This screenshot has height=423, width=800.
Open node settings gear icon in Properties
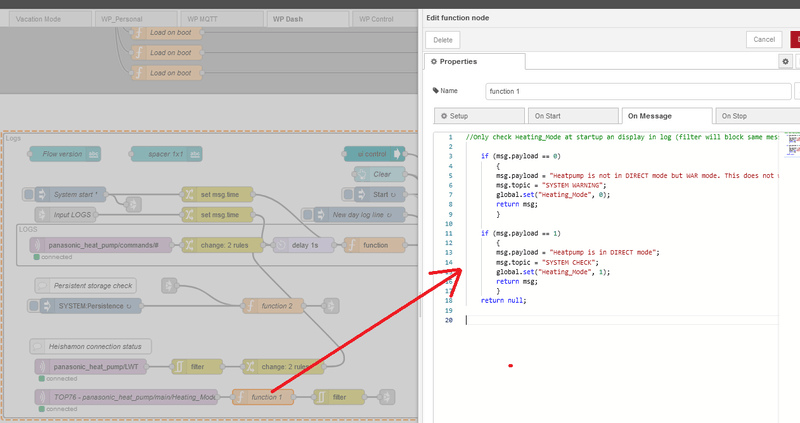click(x=785, y=62)
